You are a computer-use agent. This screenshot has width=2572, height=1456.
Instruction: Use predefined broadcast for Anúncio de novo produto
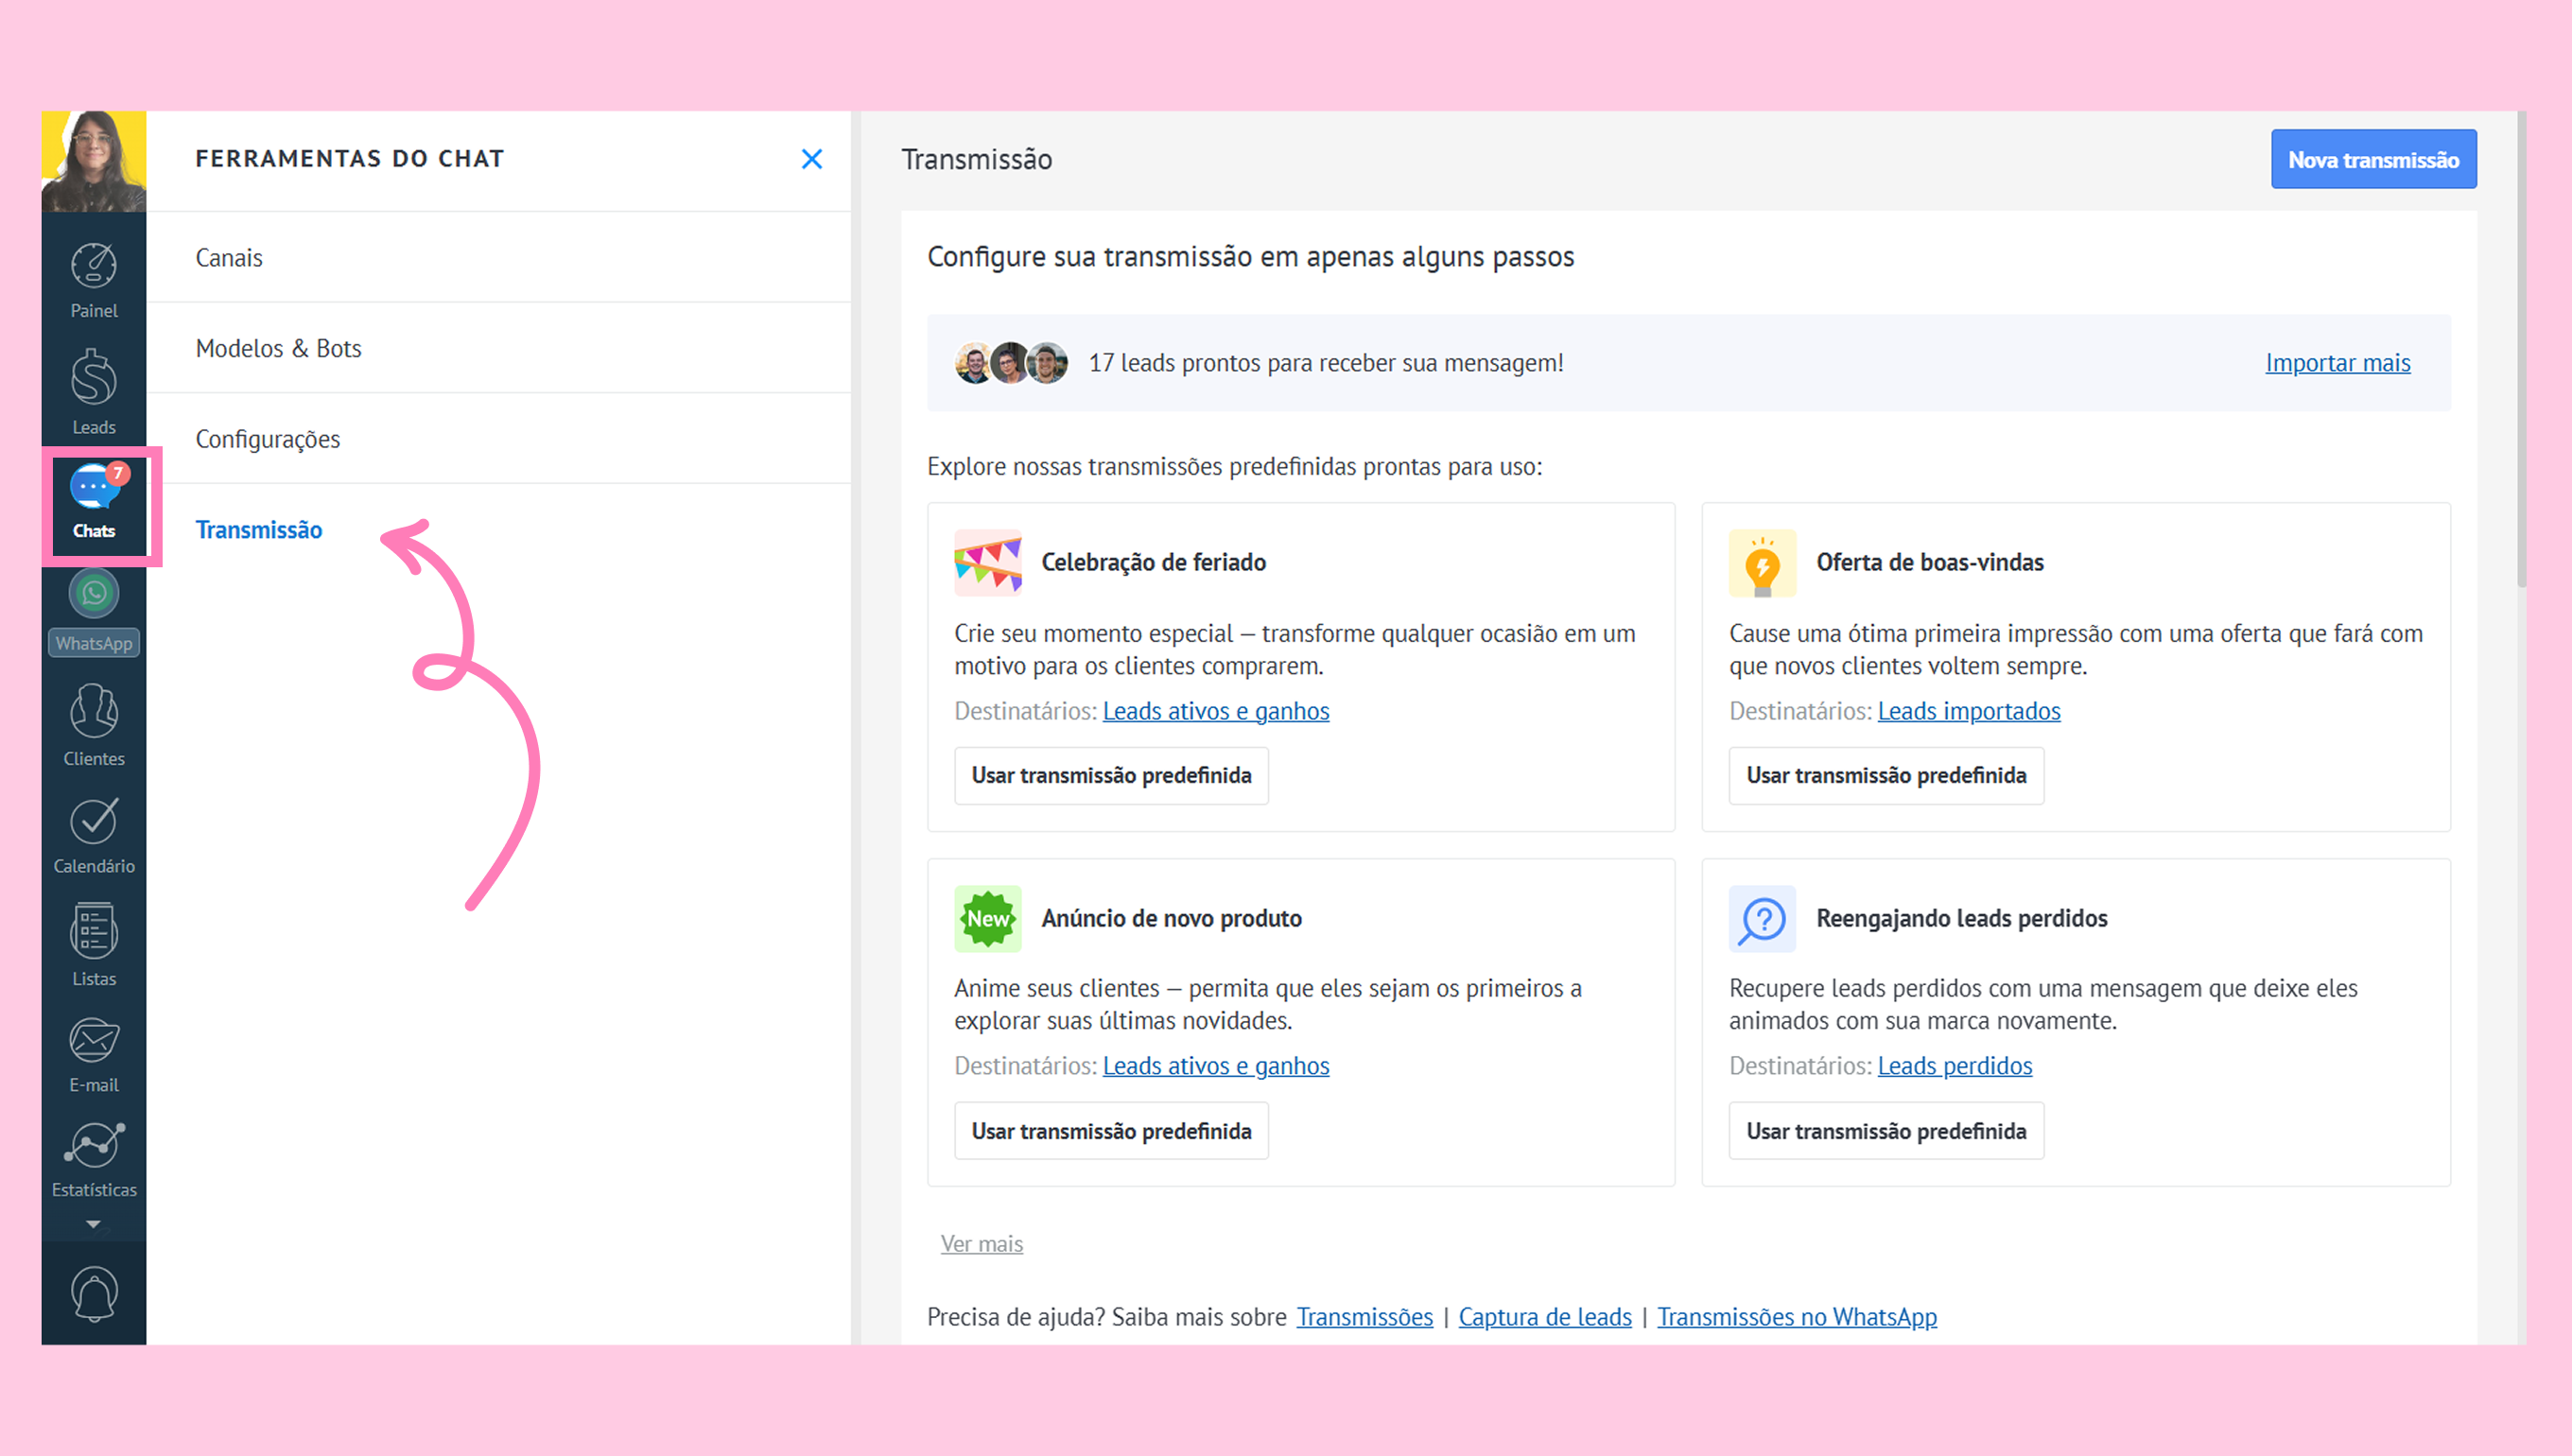pos(1111,1131)
